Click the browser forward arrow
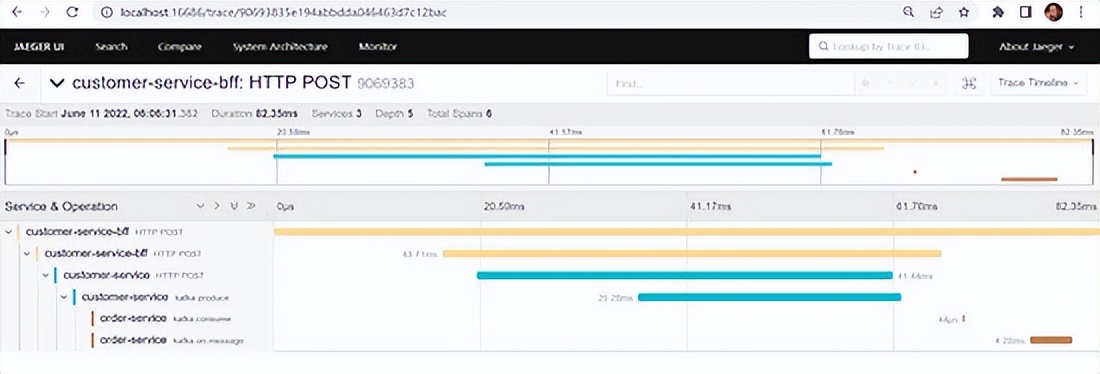Screen dimensions: 1100x374 (45, 12)
